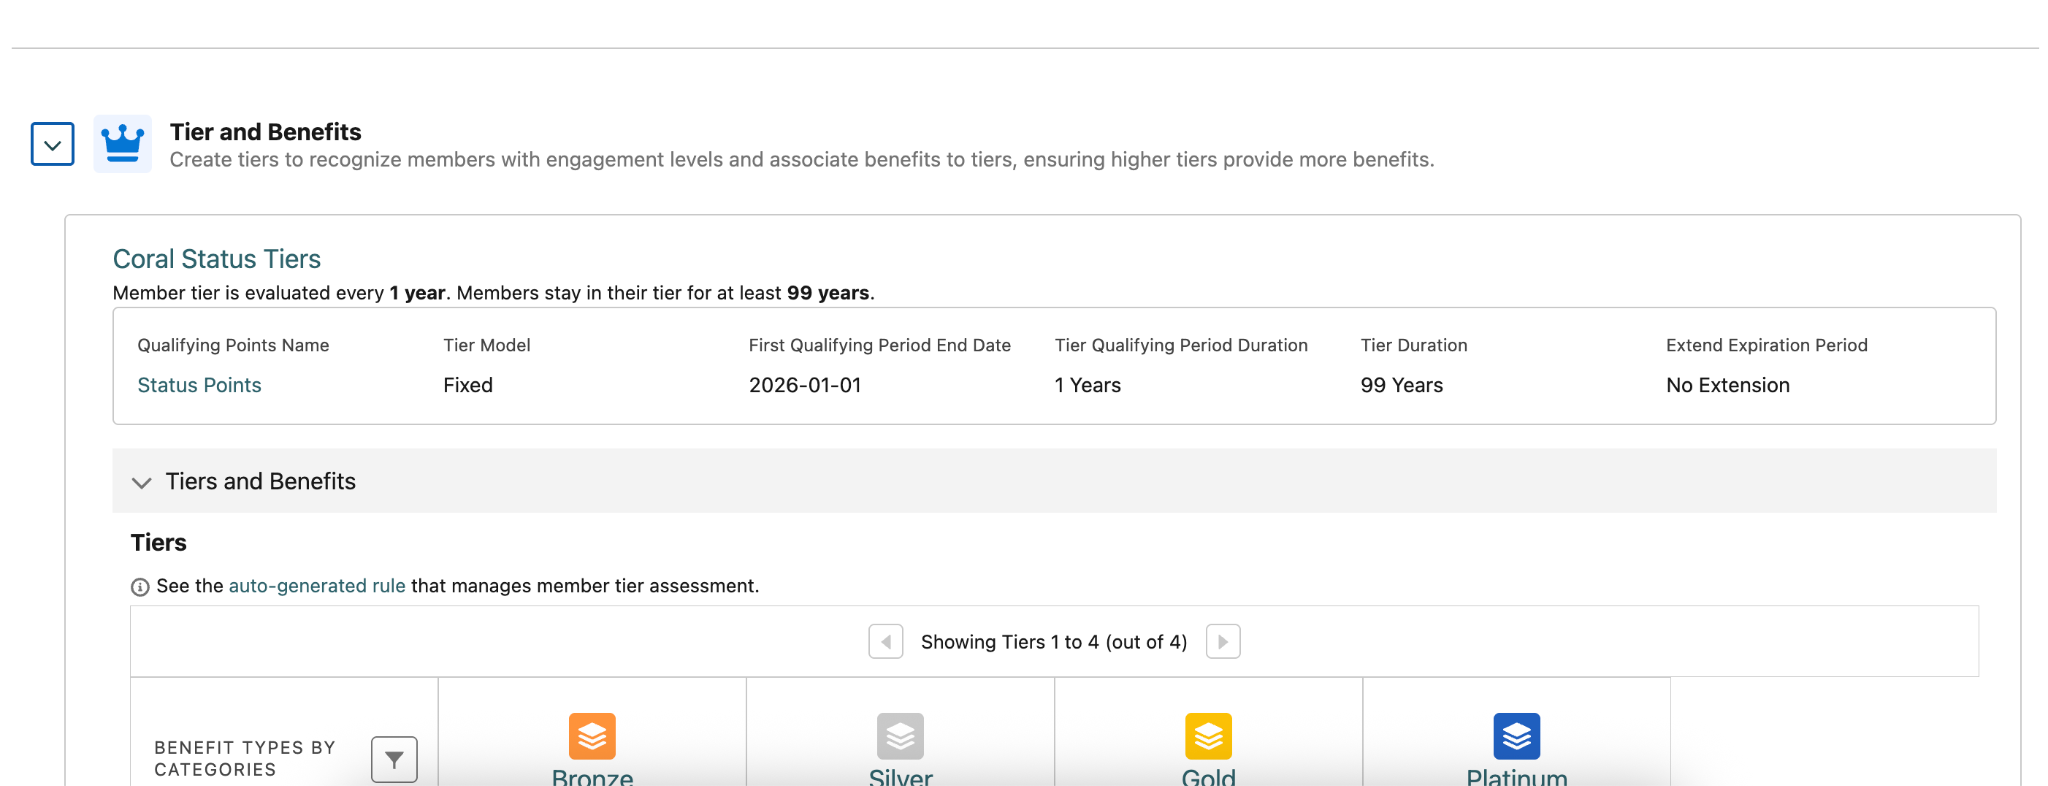Go to next tiers page arrow
The height and width of the screenshot is (786, 2048).
click(1223, 642)
